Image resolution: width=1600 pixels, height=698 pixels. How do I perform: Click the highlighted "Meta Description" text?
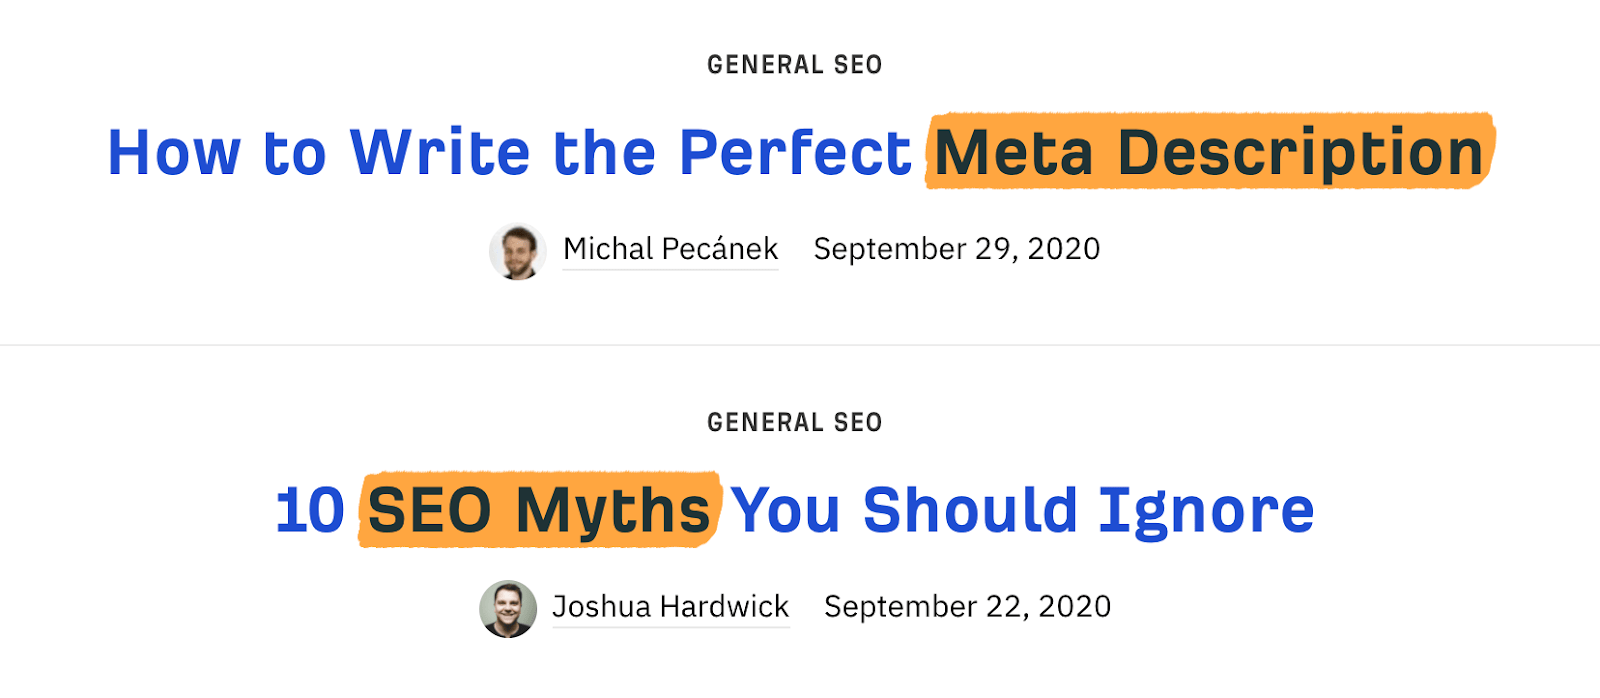(1208, 153)
